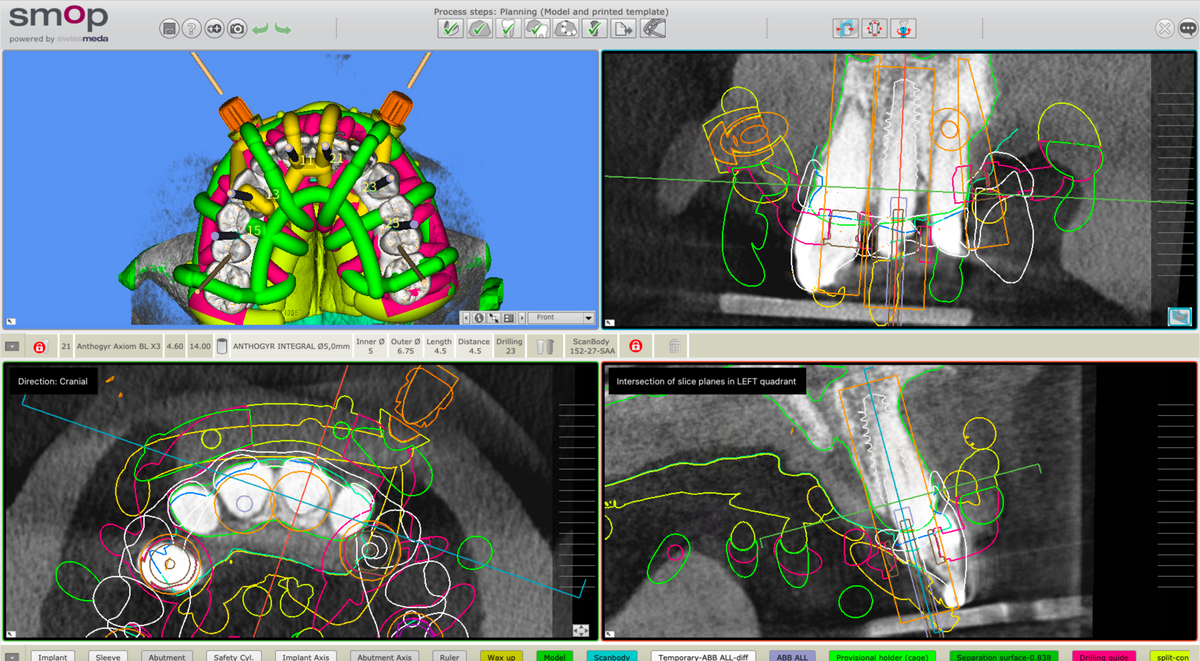Click the implant position number 21
The width and height of the screenshot is (1200, 661).
(66, 347)
